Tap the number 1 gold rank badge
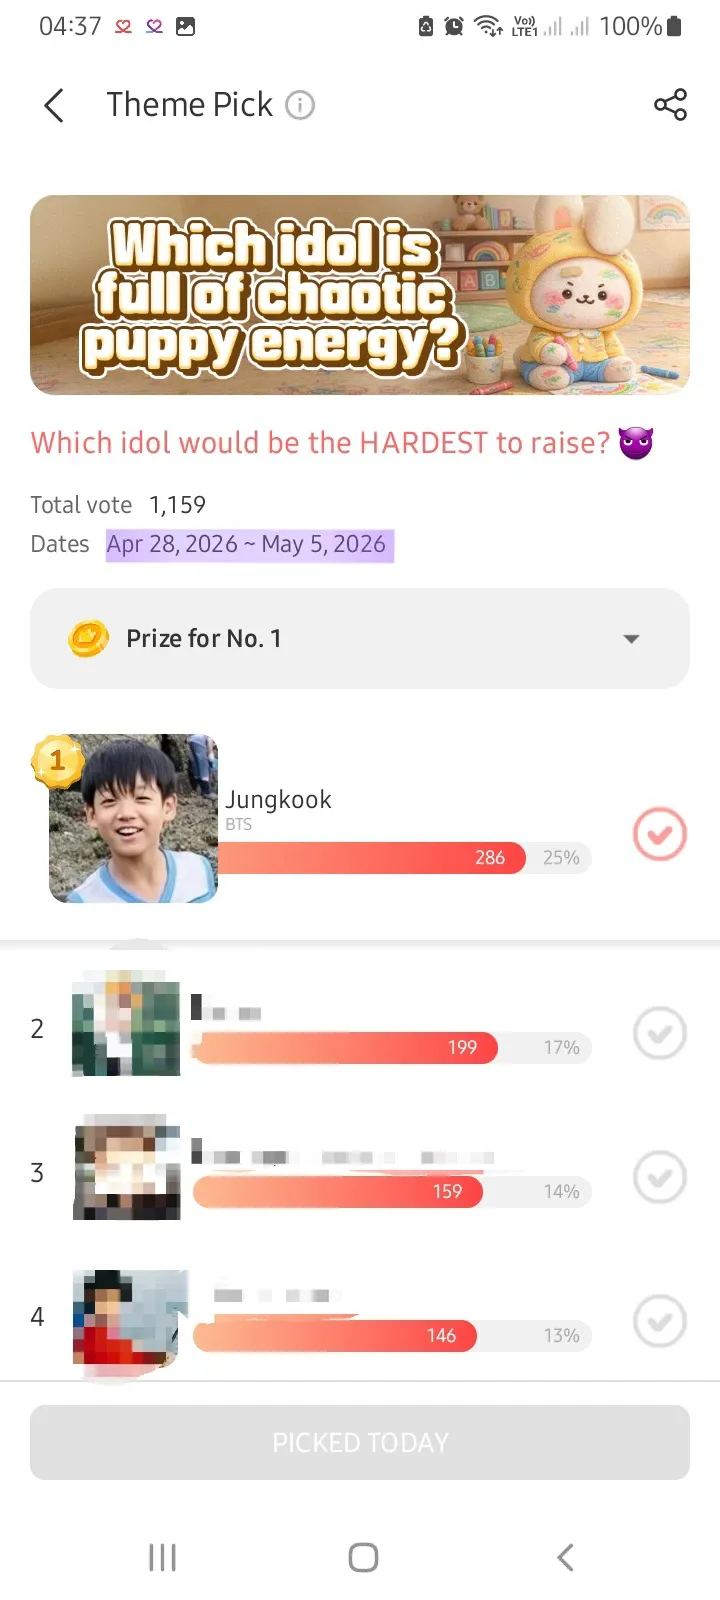Viewport: 720px width, 1600px height. 56,761
